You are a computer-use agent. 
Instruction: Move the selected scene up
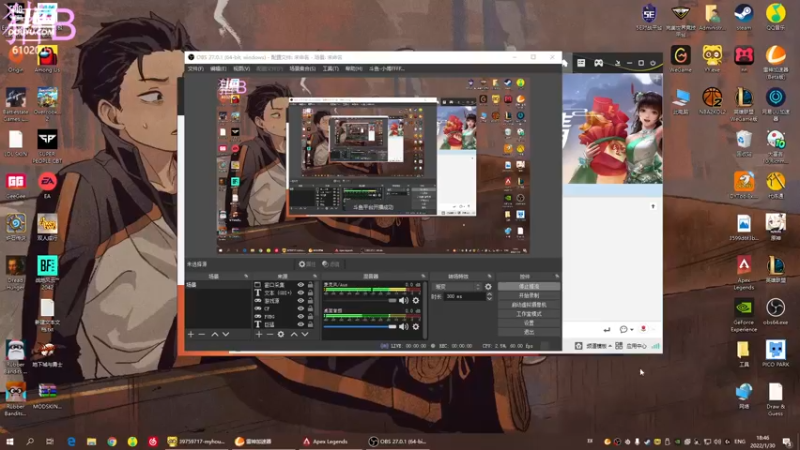(x=215, y=334)
